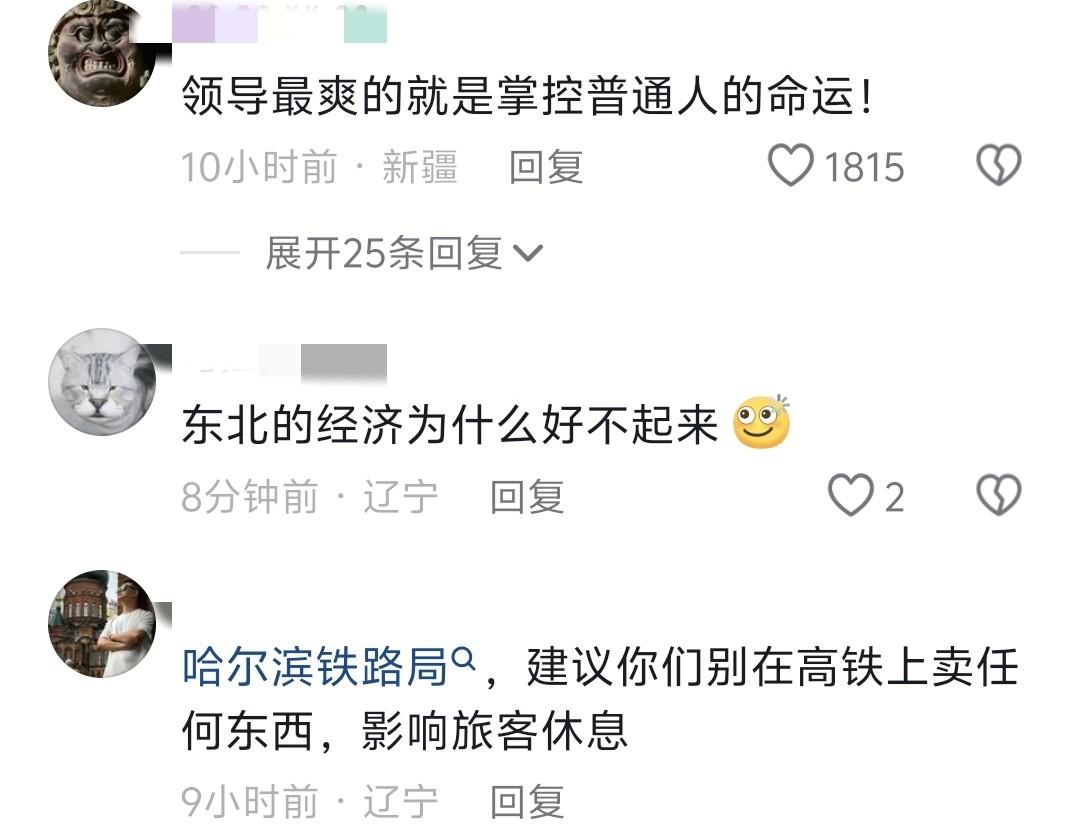Open the angry mask avatar profile
This screenshot has width=1080, height=830.
click(x=102, y=54)
